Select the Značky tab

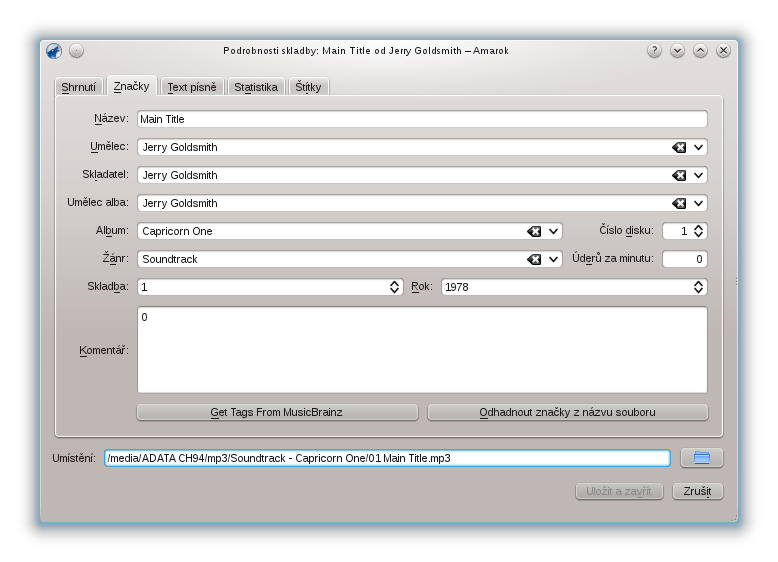click(131, 86)
